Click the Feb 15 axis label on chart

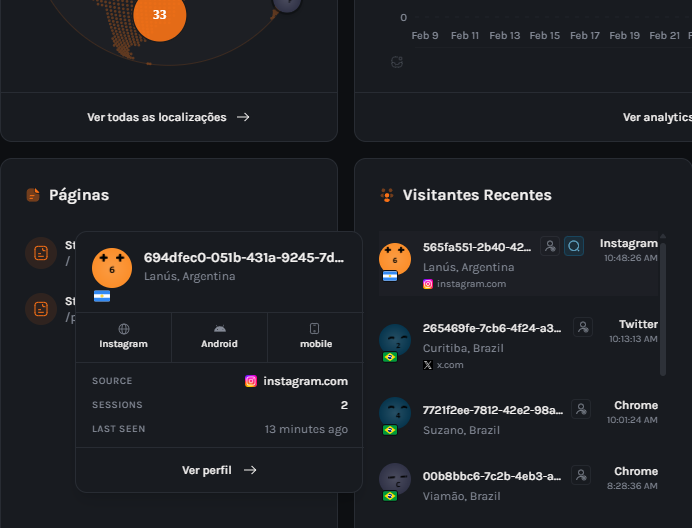click(545, 35)
